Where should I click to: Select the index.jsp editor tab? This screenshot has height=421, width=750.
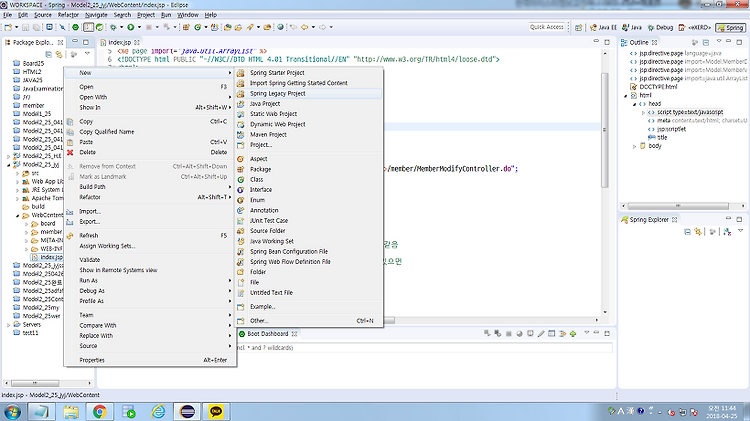pos(120,43)
